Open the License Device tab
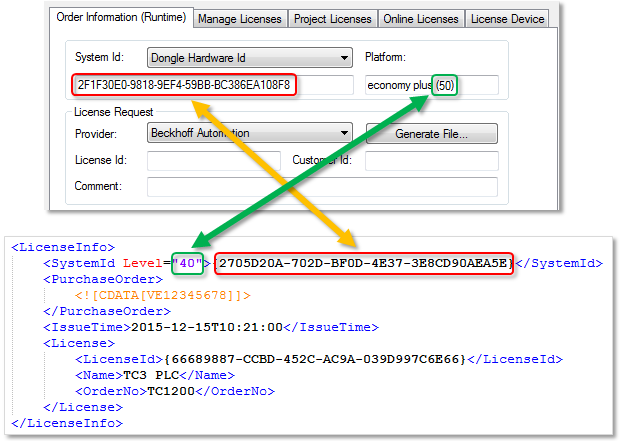This screenshot has width=621, height=441. coord(507,19)
